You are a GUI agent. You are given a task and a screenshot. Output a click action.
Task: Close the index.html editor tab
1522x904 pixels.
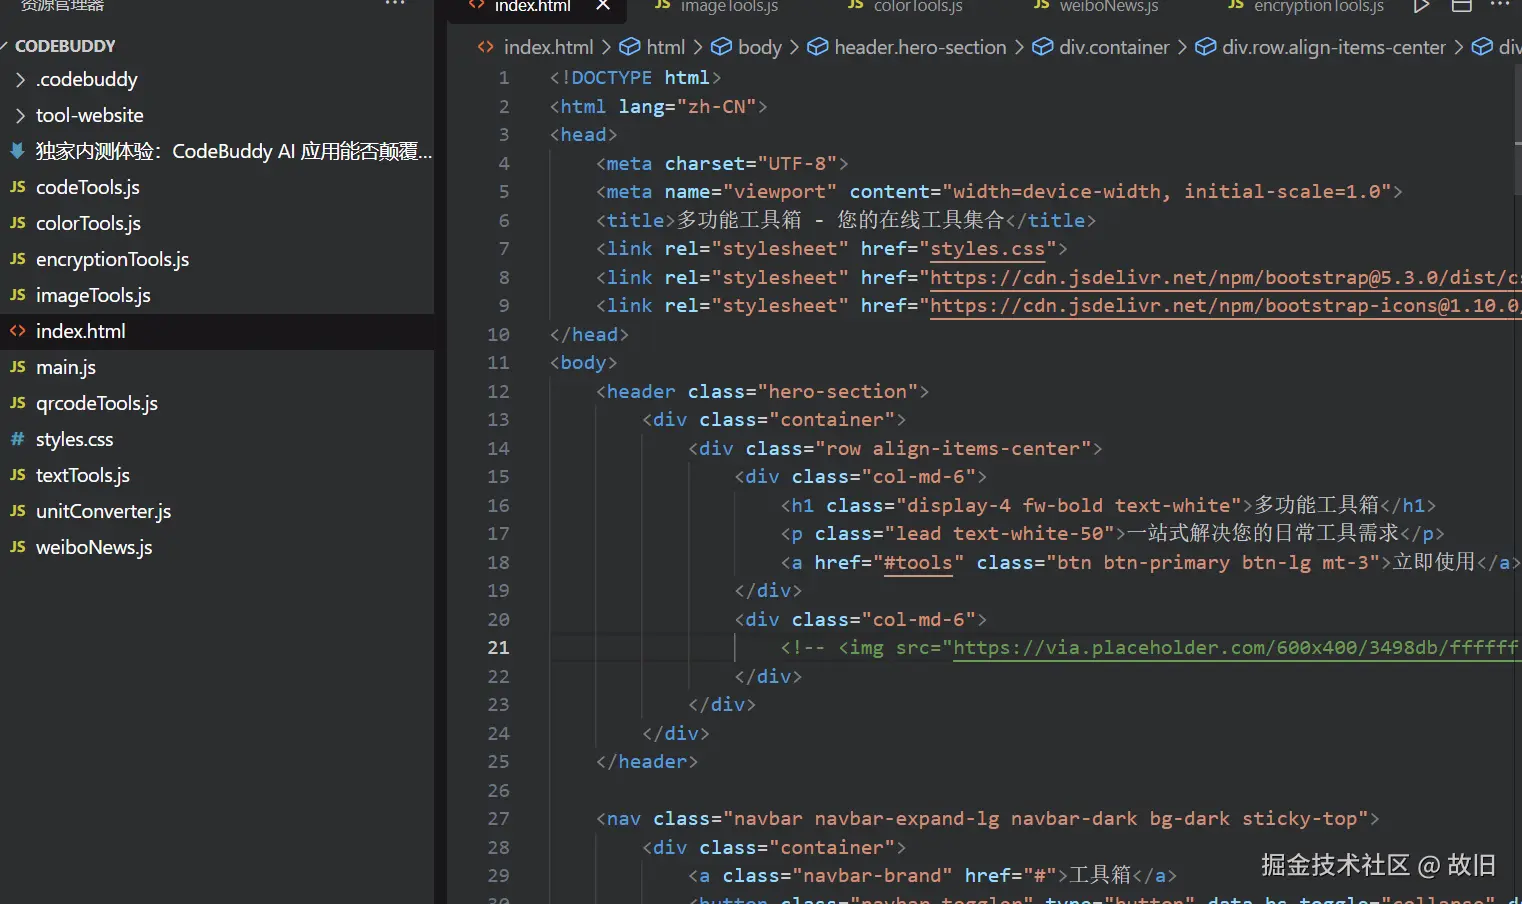[603, 5]
